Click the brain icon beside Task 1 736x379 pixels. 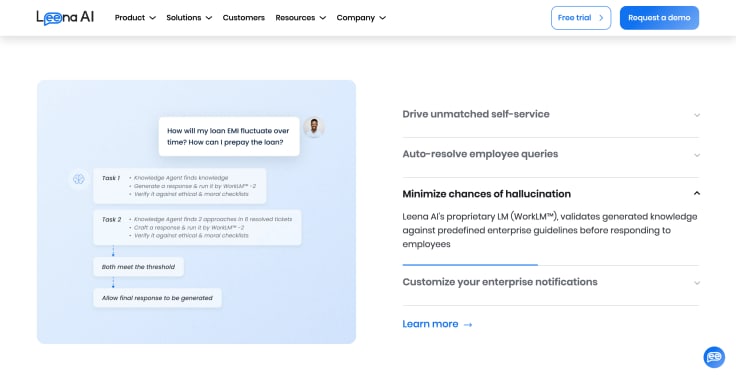78,179
